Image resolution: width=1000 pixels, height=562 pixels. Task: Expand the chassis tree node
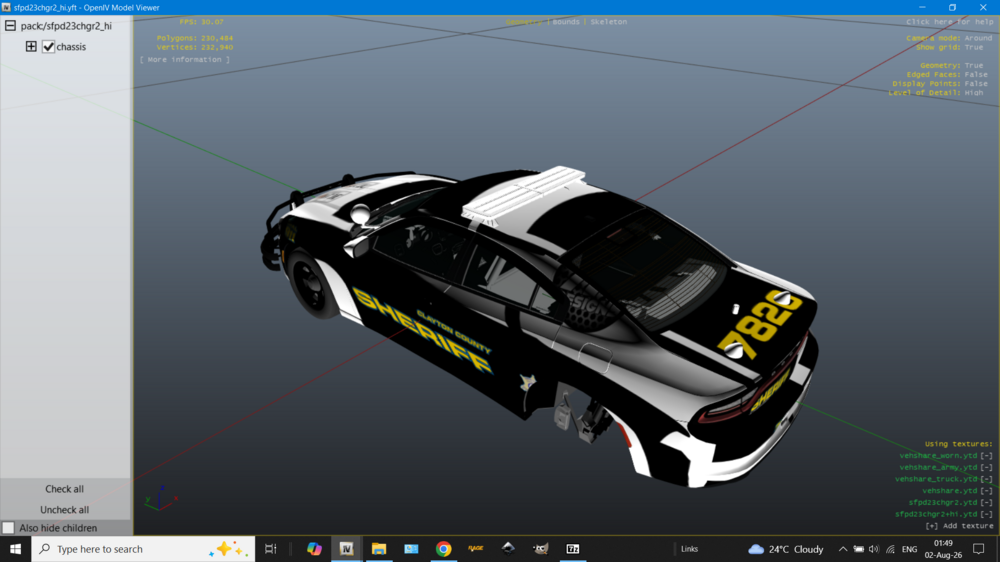click(31, 47)
